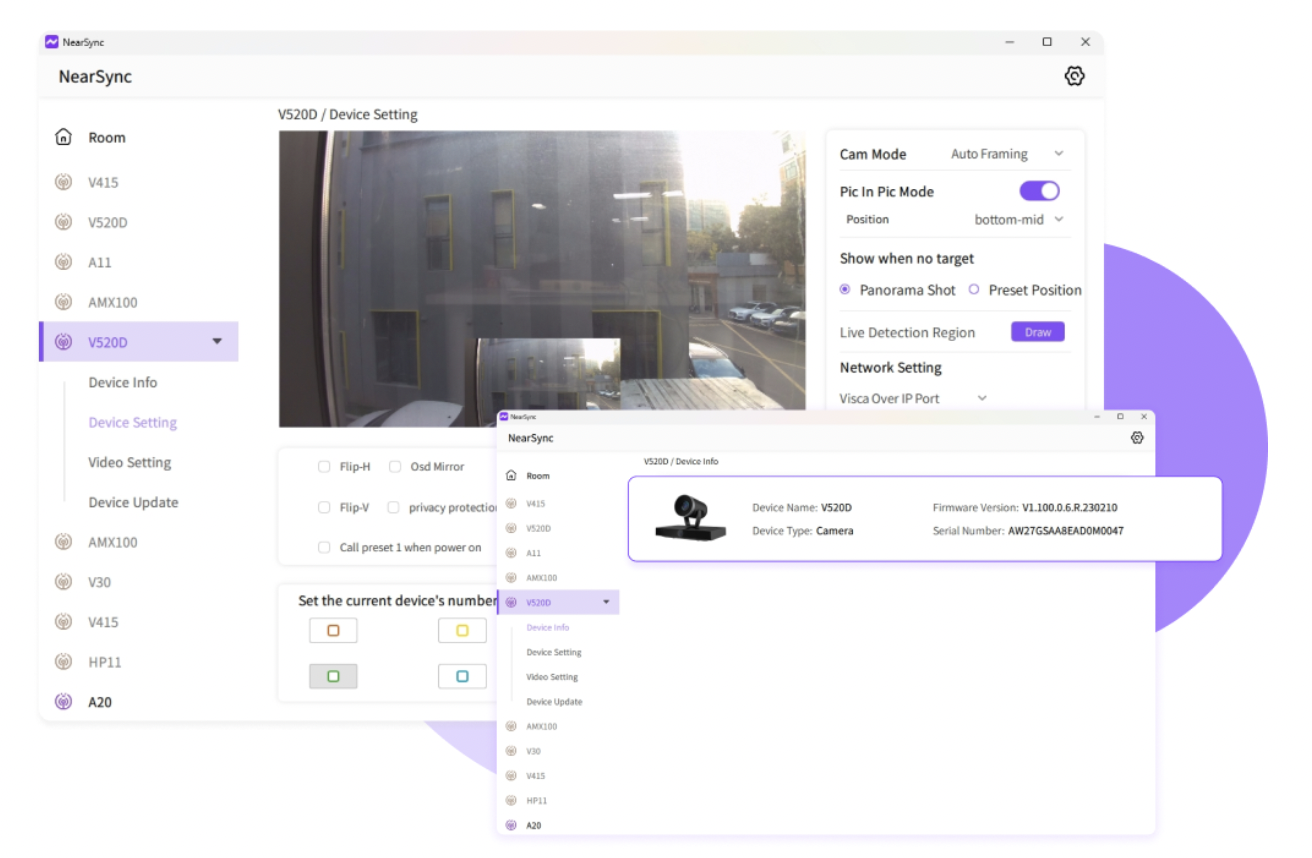The width and height of the screenshot is (1312, 858).
Task: Open Device Info in large window sidebar
Action: point(123,382)
